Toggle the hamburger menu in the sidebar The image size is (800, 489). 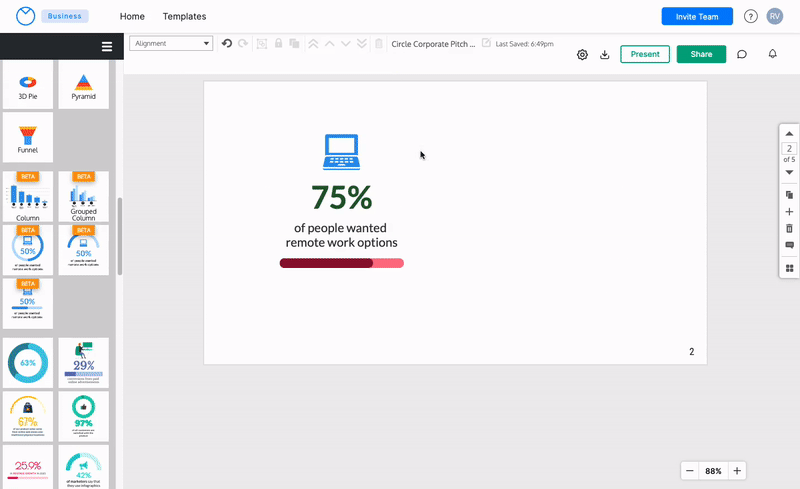[107, 46]
